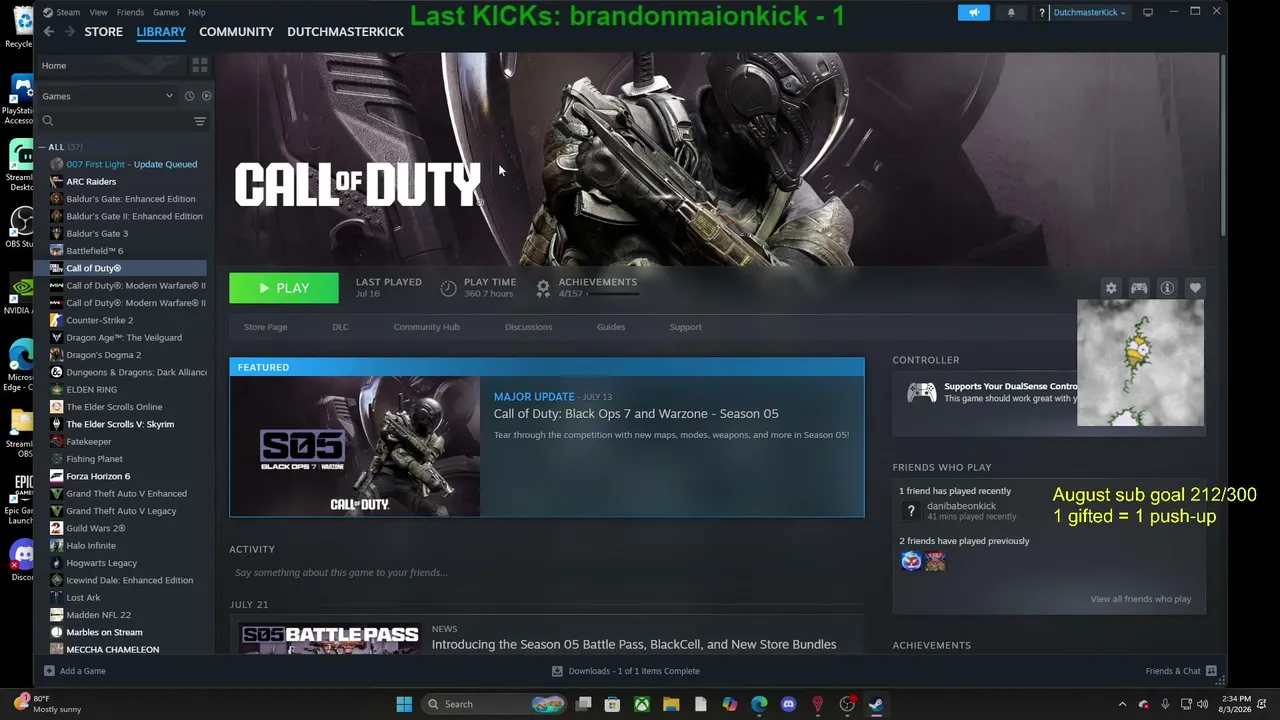Switch to the STORE tab

click(104, 32)
